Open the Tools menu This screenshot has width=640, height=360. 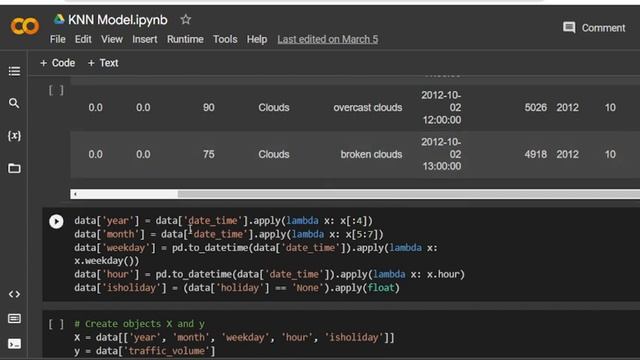point(225,40)
